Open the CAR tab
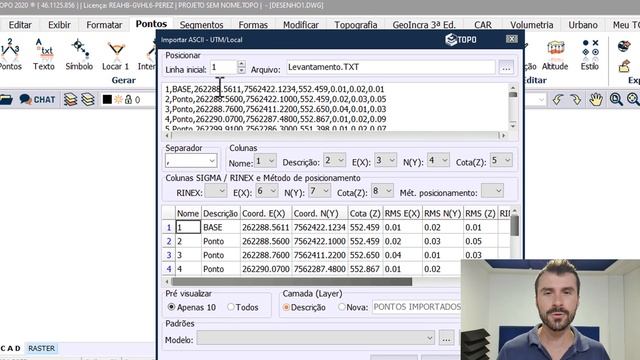Image resolution: width=640 pixels, height=360 pixels. click(x=483, y=25)
